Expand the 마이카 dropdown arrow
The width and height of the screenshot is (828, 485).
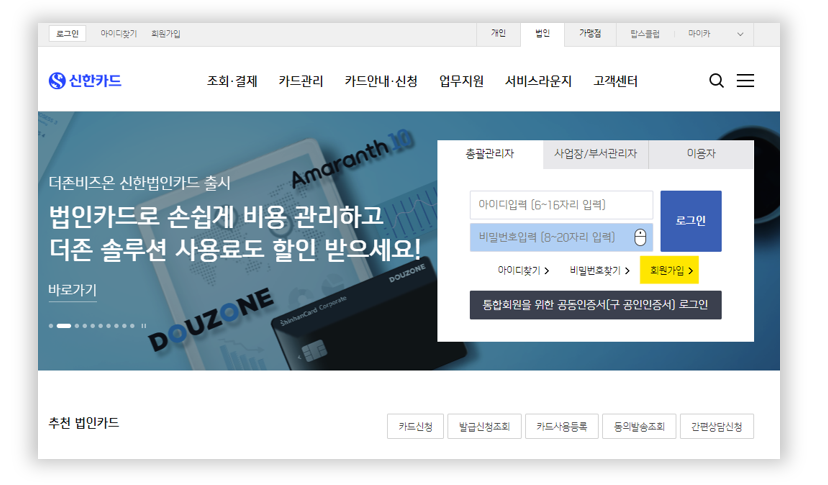pyautogui.click(x=740, y=34)
